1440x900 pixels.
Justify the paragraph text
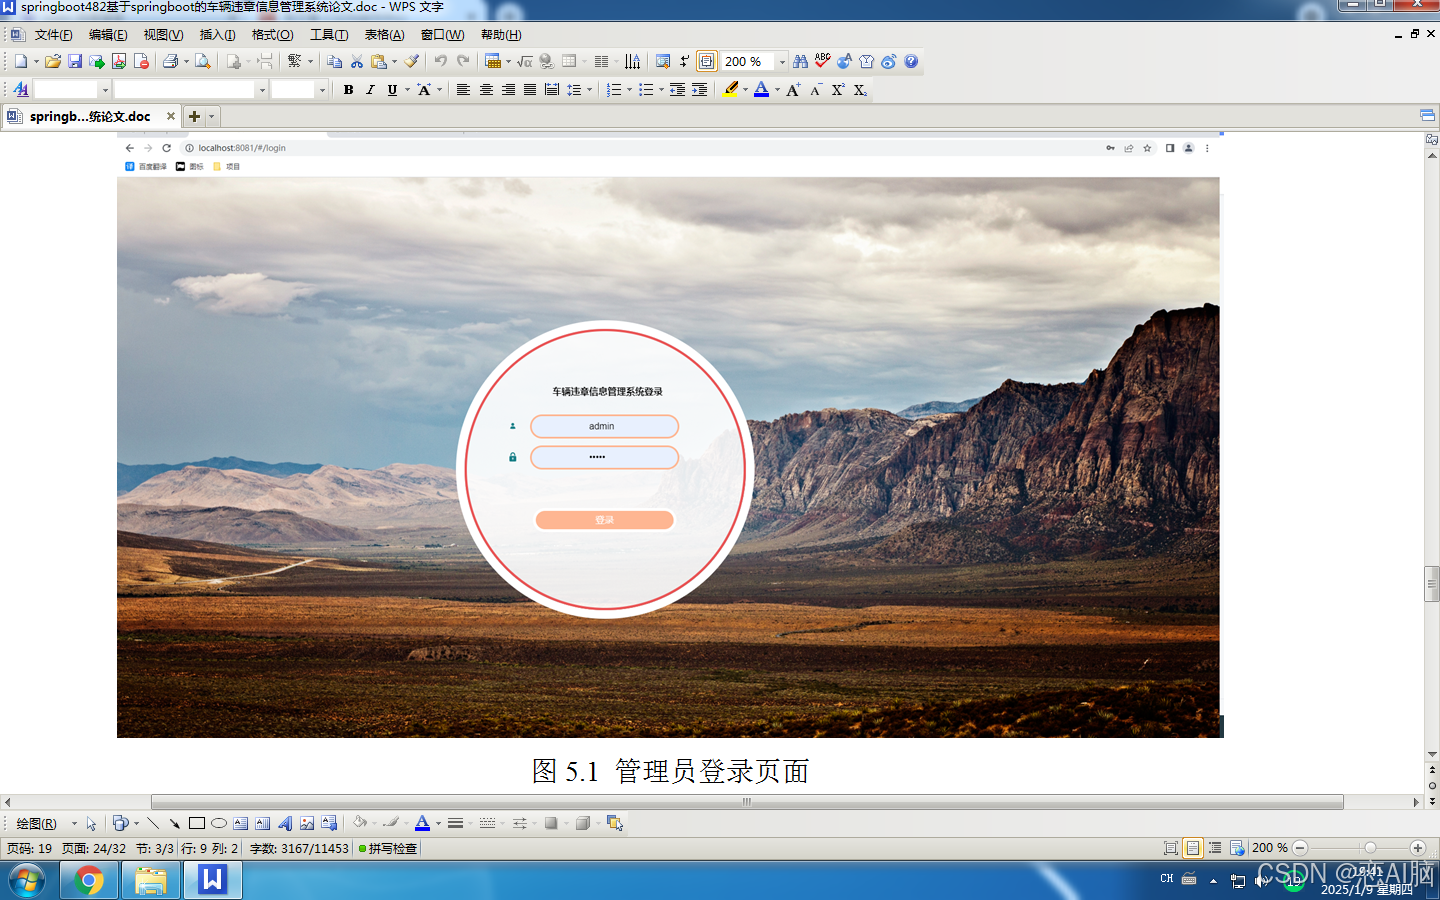[530, 89]
